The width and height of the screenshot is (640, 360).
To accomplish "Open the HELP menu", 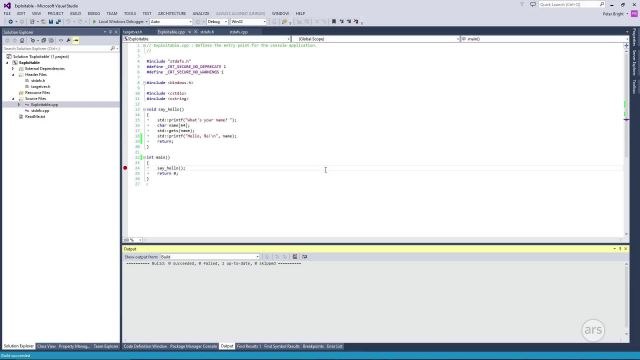I will (x=300, y=13).
